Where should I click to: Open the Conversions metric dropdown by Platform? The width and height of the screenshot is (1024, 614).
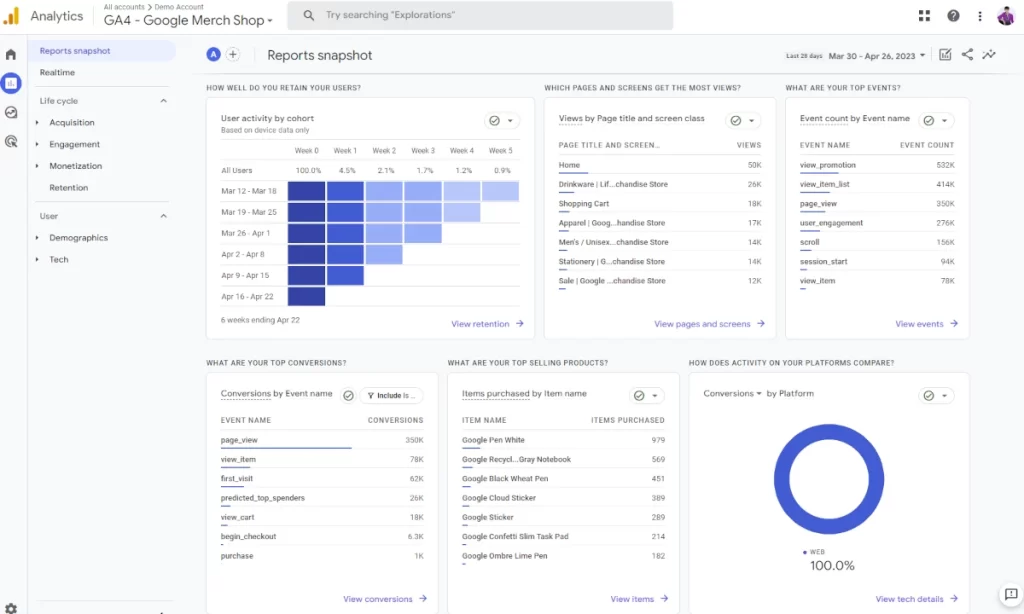coord(733,394)
